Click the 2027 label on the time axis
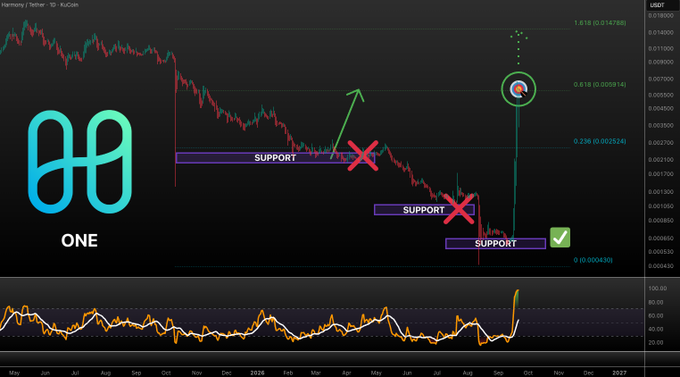 tap(619, 373)
